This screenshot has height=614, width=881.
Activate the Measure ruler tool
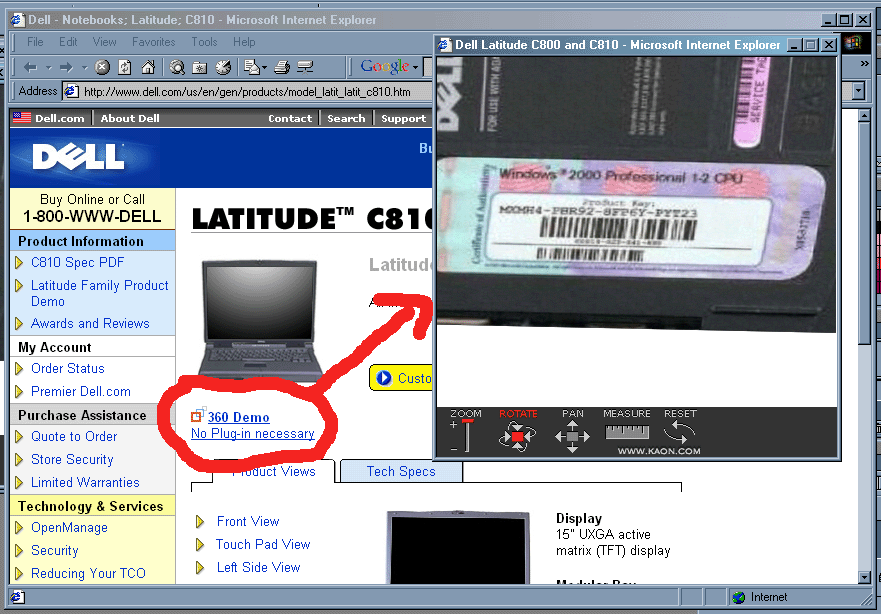click(626, 433)
